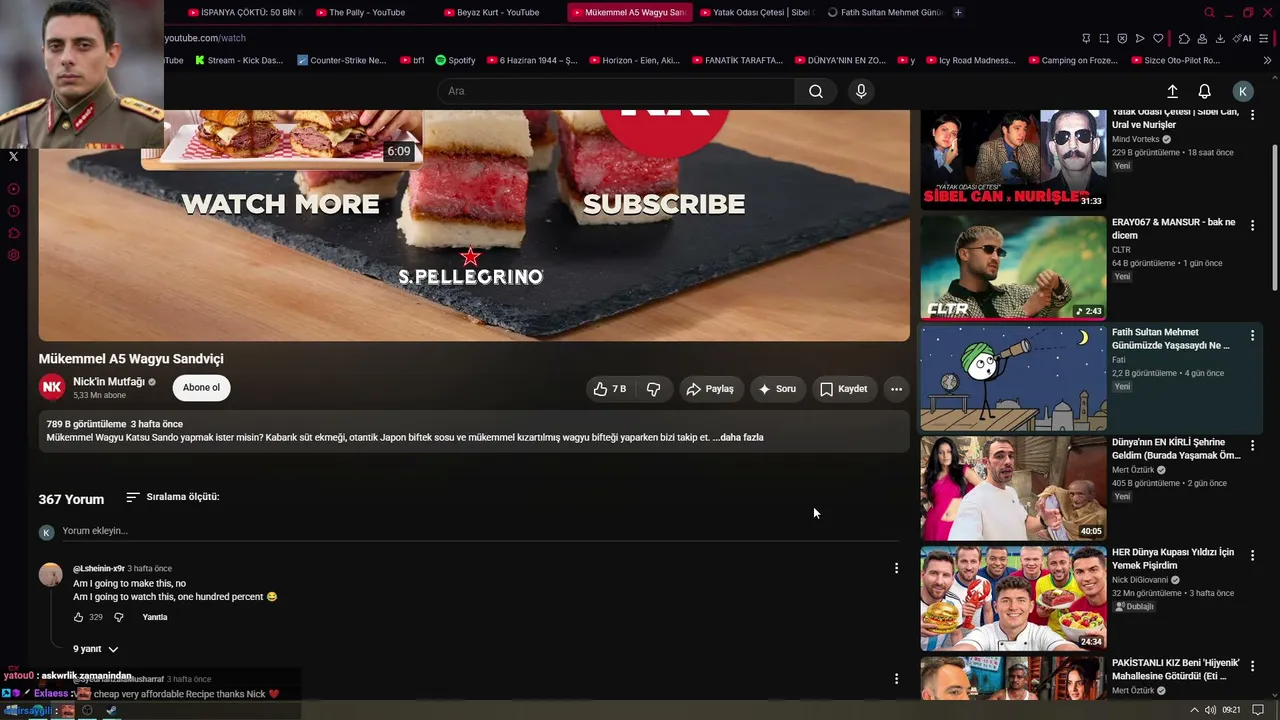Save the video with "Kaydet" button

click(x=844, y=389)
